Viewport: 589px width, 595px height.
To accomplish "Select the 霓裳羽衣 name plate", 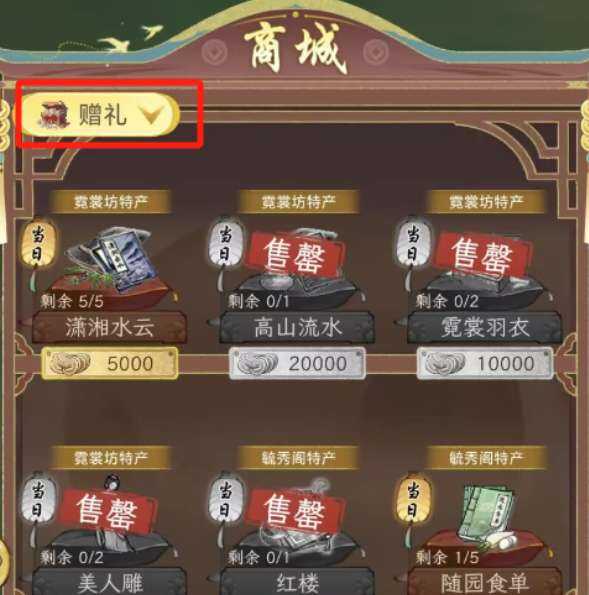I will point(485,327).
